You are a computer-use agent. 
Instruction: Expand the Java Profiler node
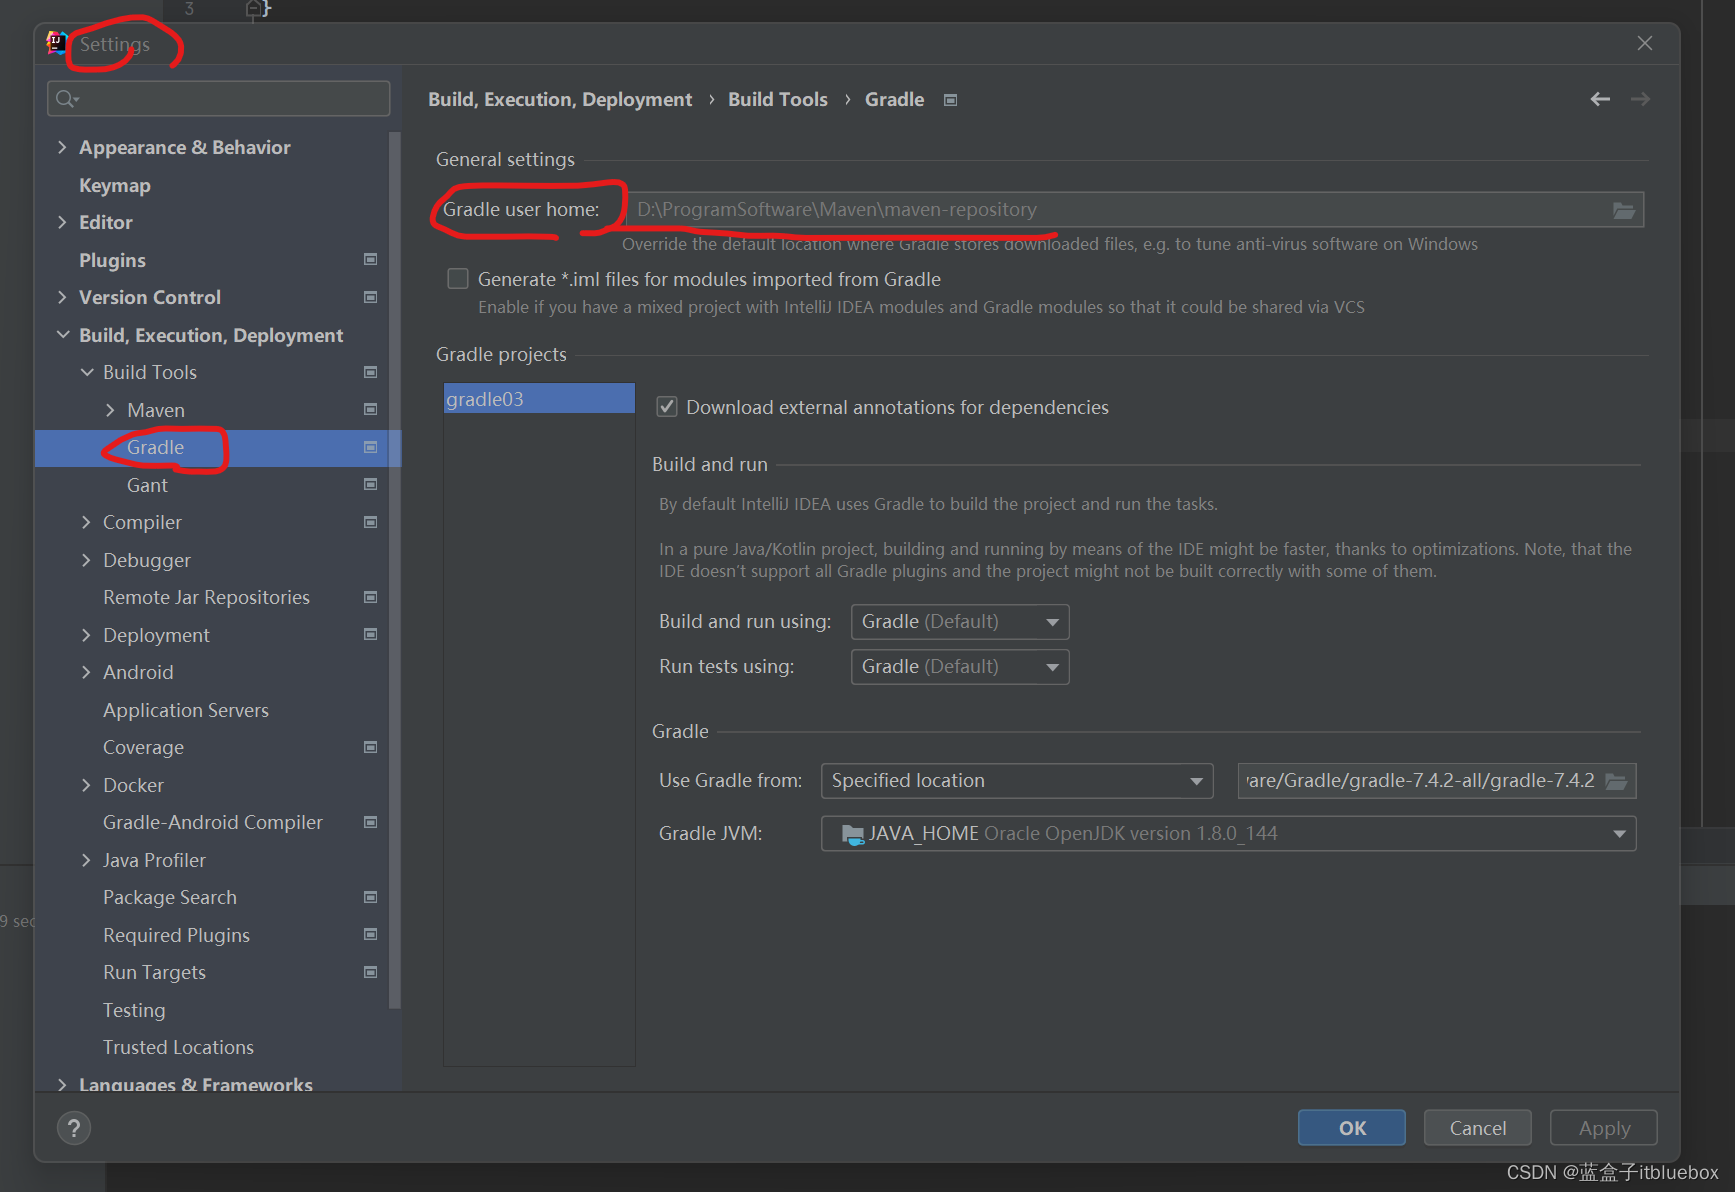click(x=87, y=860)
